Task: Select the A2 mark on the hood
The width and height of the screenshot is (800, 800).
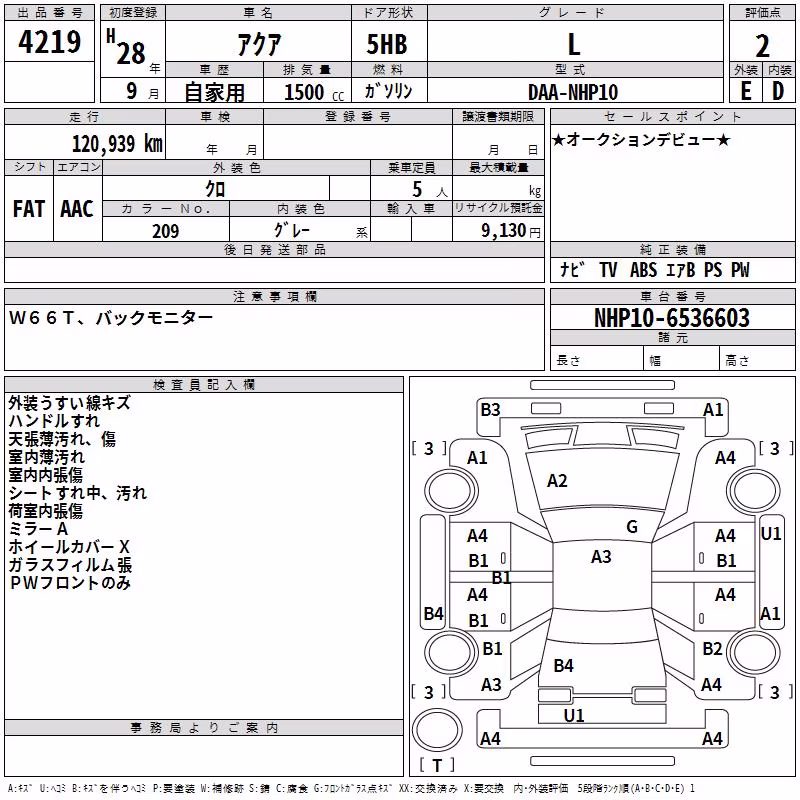Action: click(x=557, y=481)
